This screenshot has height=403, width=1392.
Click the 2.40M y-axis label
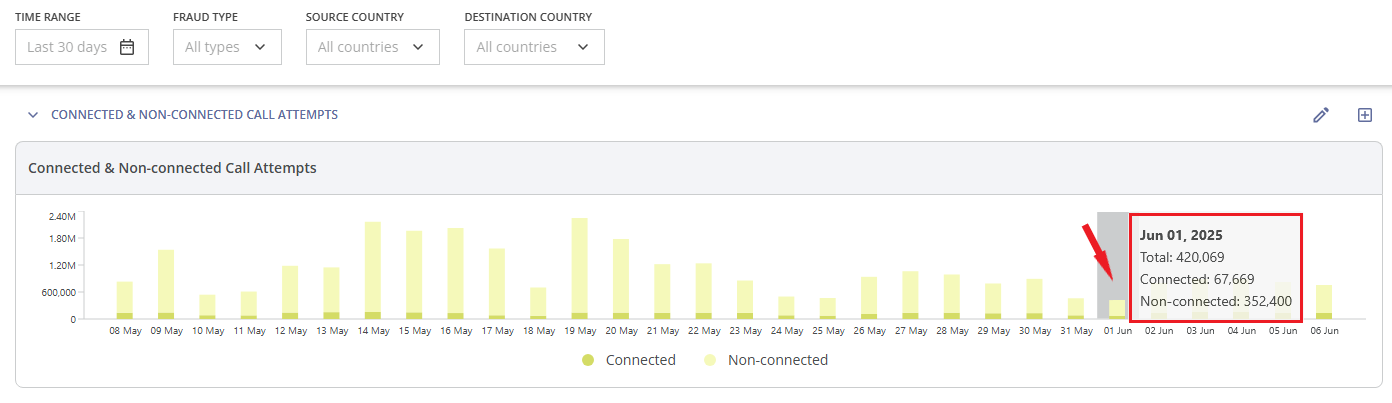pos(62,216)
